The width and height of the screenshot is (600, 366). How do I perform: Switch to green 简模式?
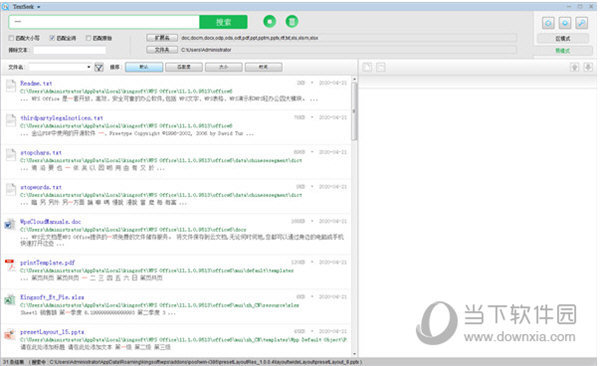(x=563, y=51)
